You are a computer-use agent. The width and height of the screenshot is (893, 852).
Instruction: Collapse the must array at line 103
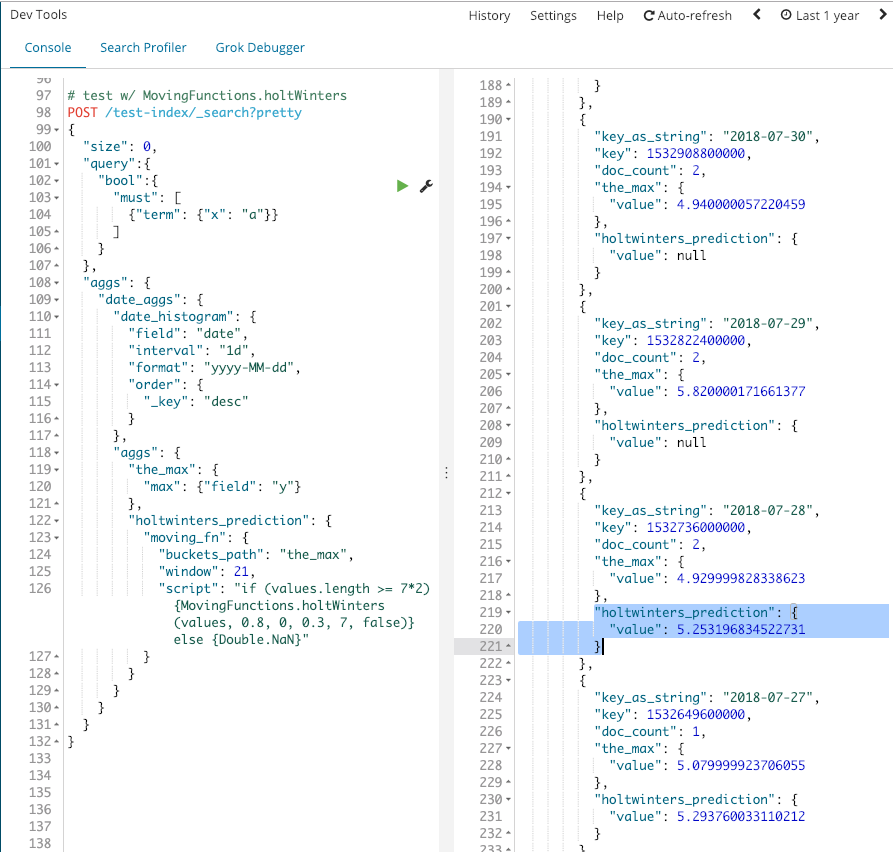(x=56, y=198)
